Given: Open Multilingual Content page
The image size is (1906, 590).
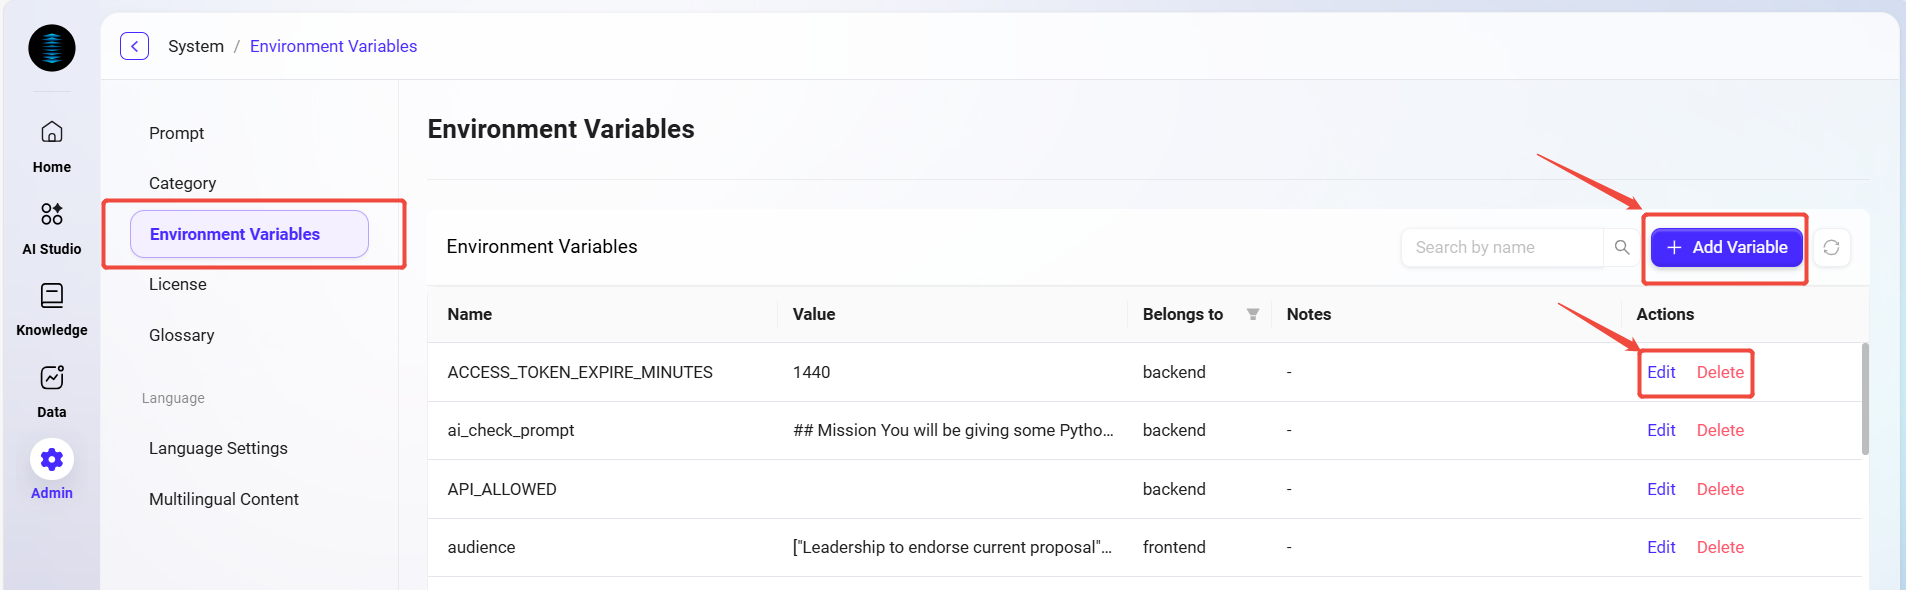Looking at the screenshot, I should click(224, 499).
